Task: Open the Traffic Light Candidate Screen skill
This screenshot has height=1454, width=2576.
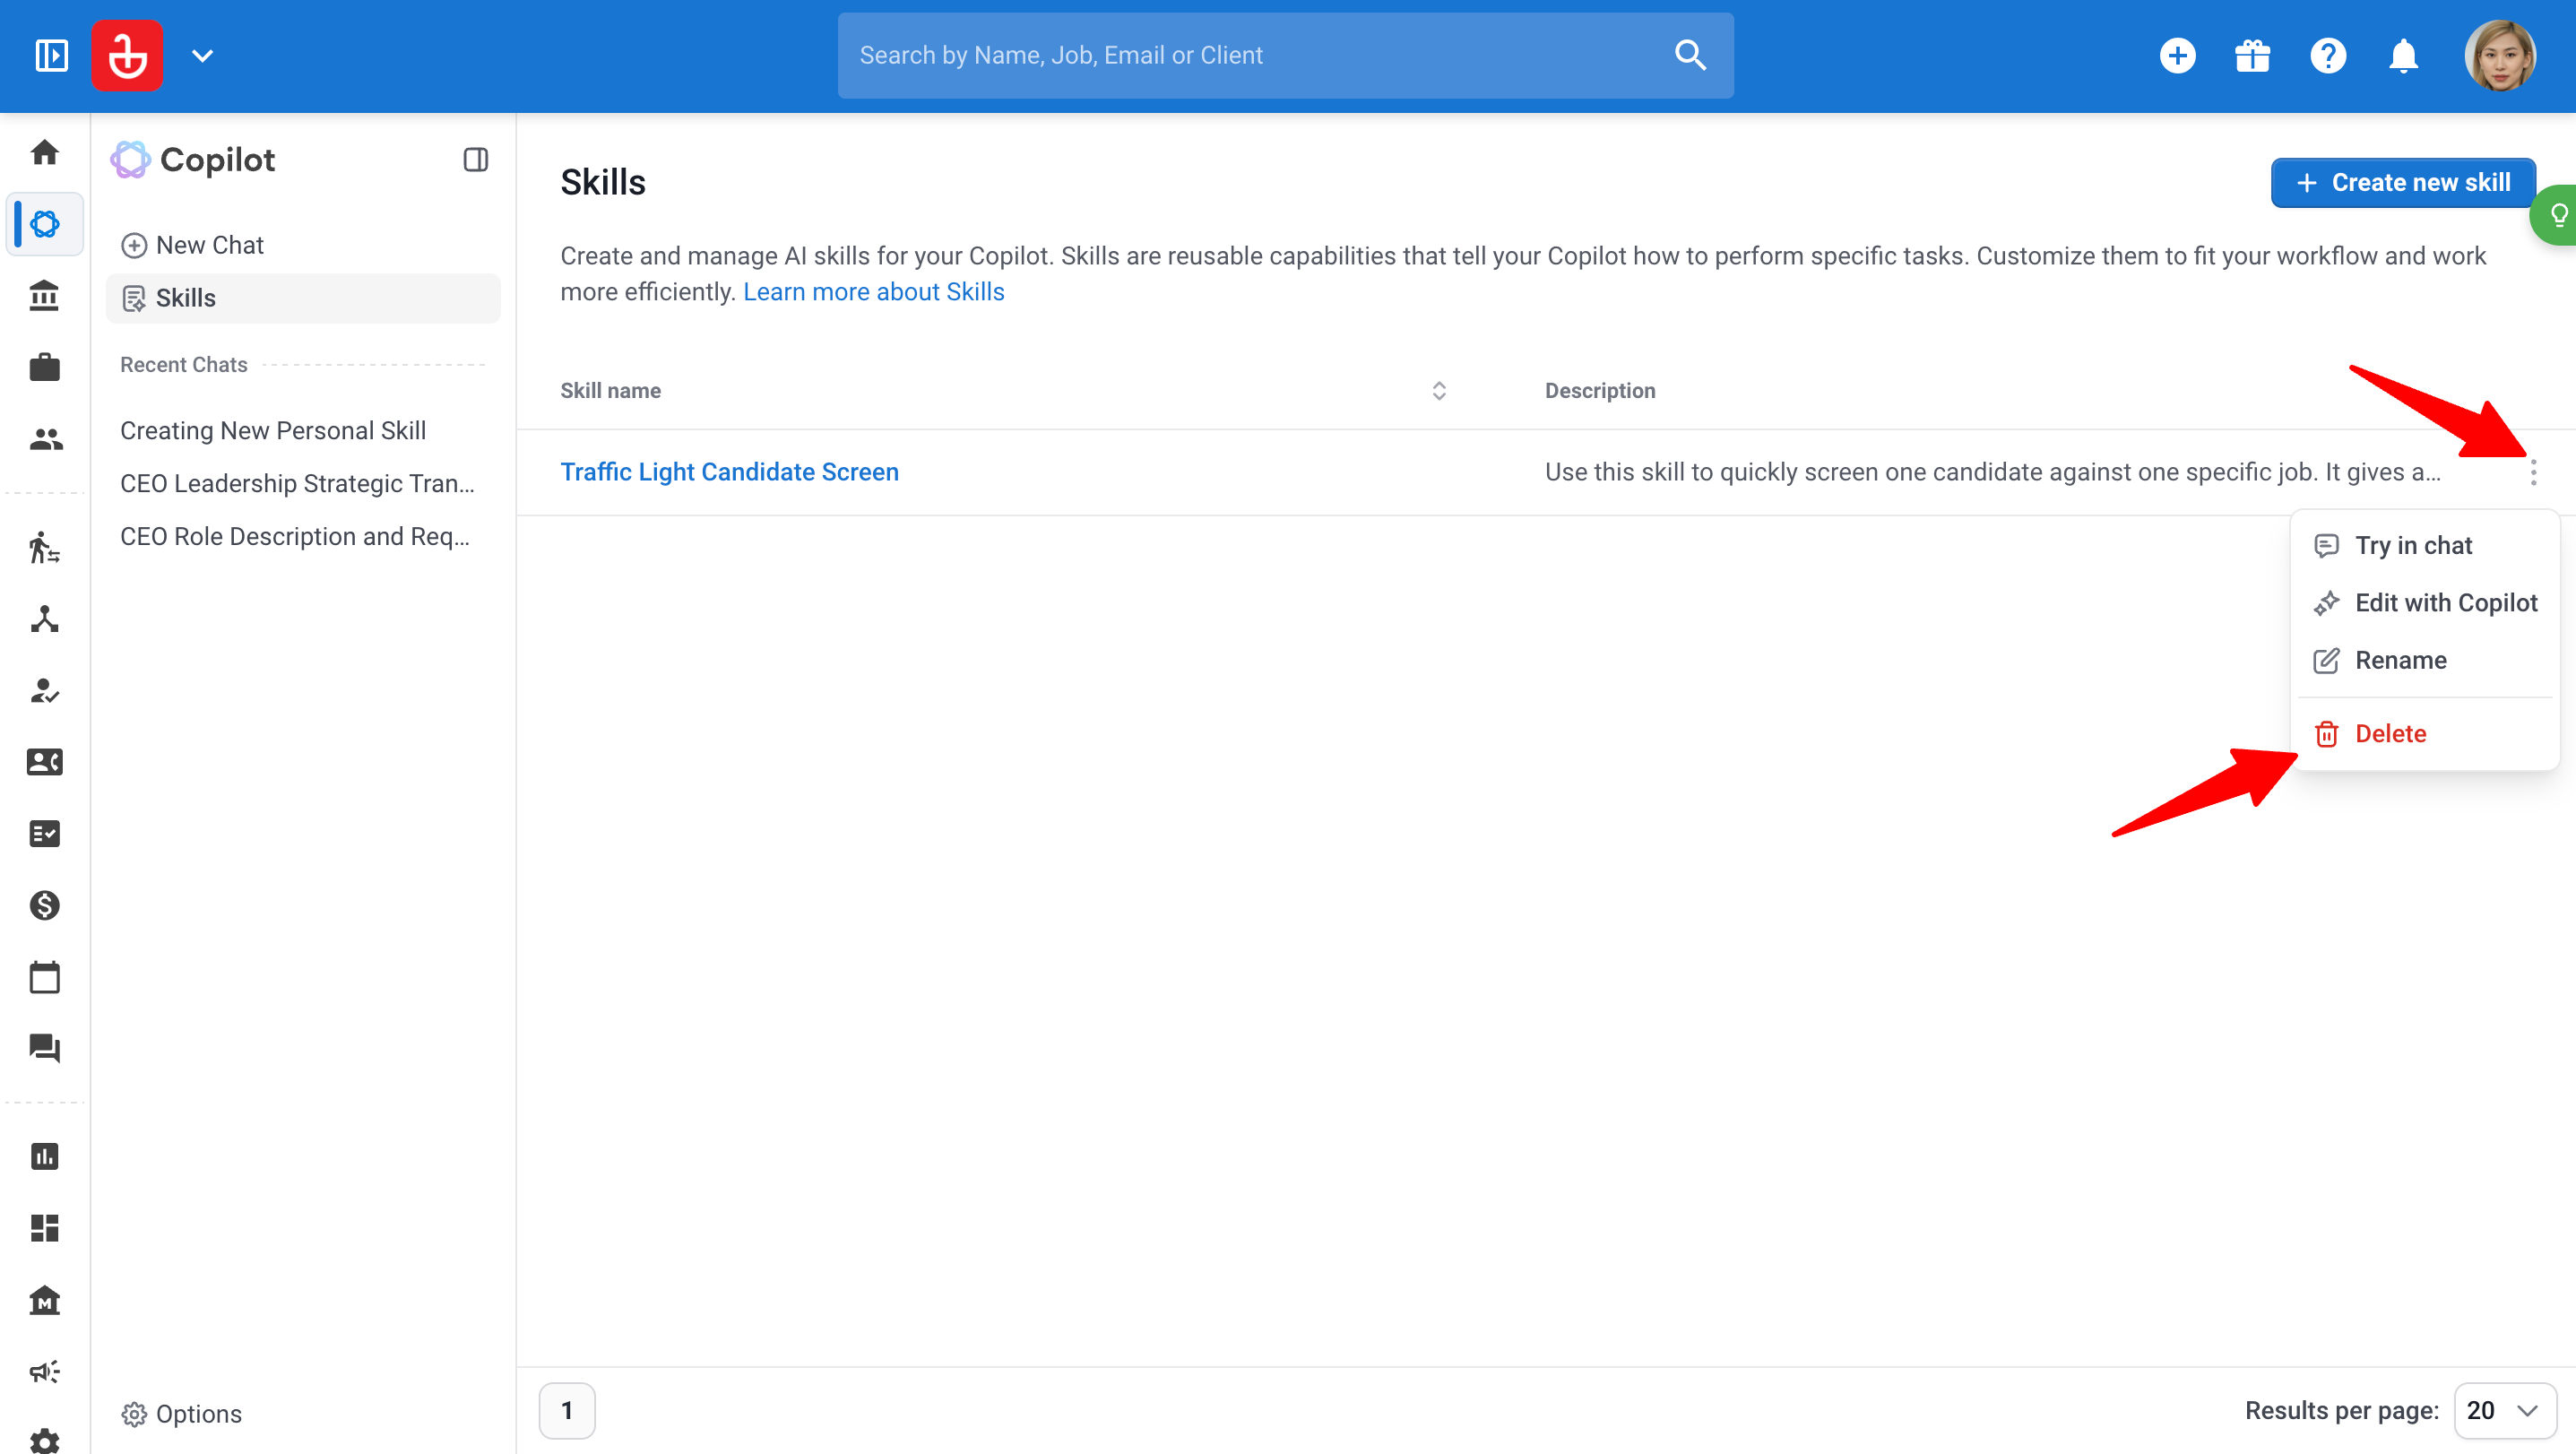Action: [x=729, y=472]
